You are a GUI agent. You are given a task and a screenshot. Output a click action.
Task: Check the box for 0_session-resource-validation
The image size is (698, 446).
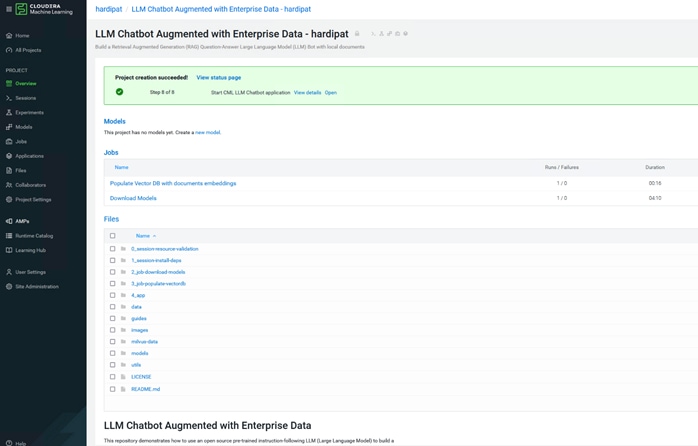point(113,249)
